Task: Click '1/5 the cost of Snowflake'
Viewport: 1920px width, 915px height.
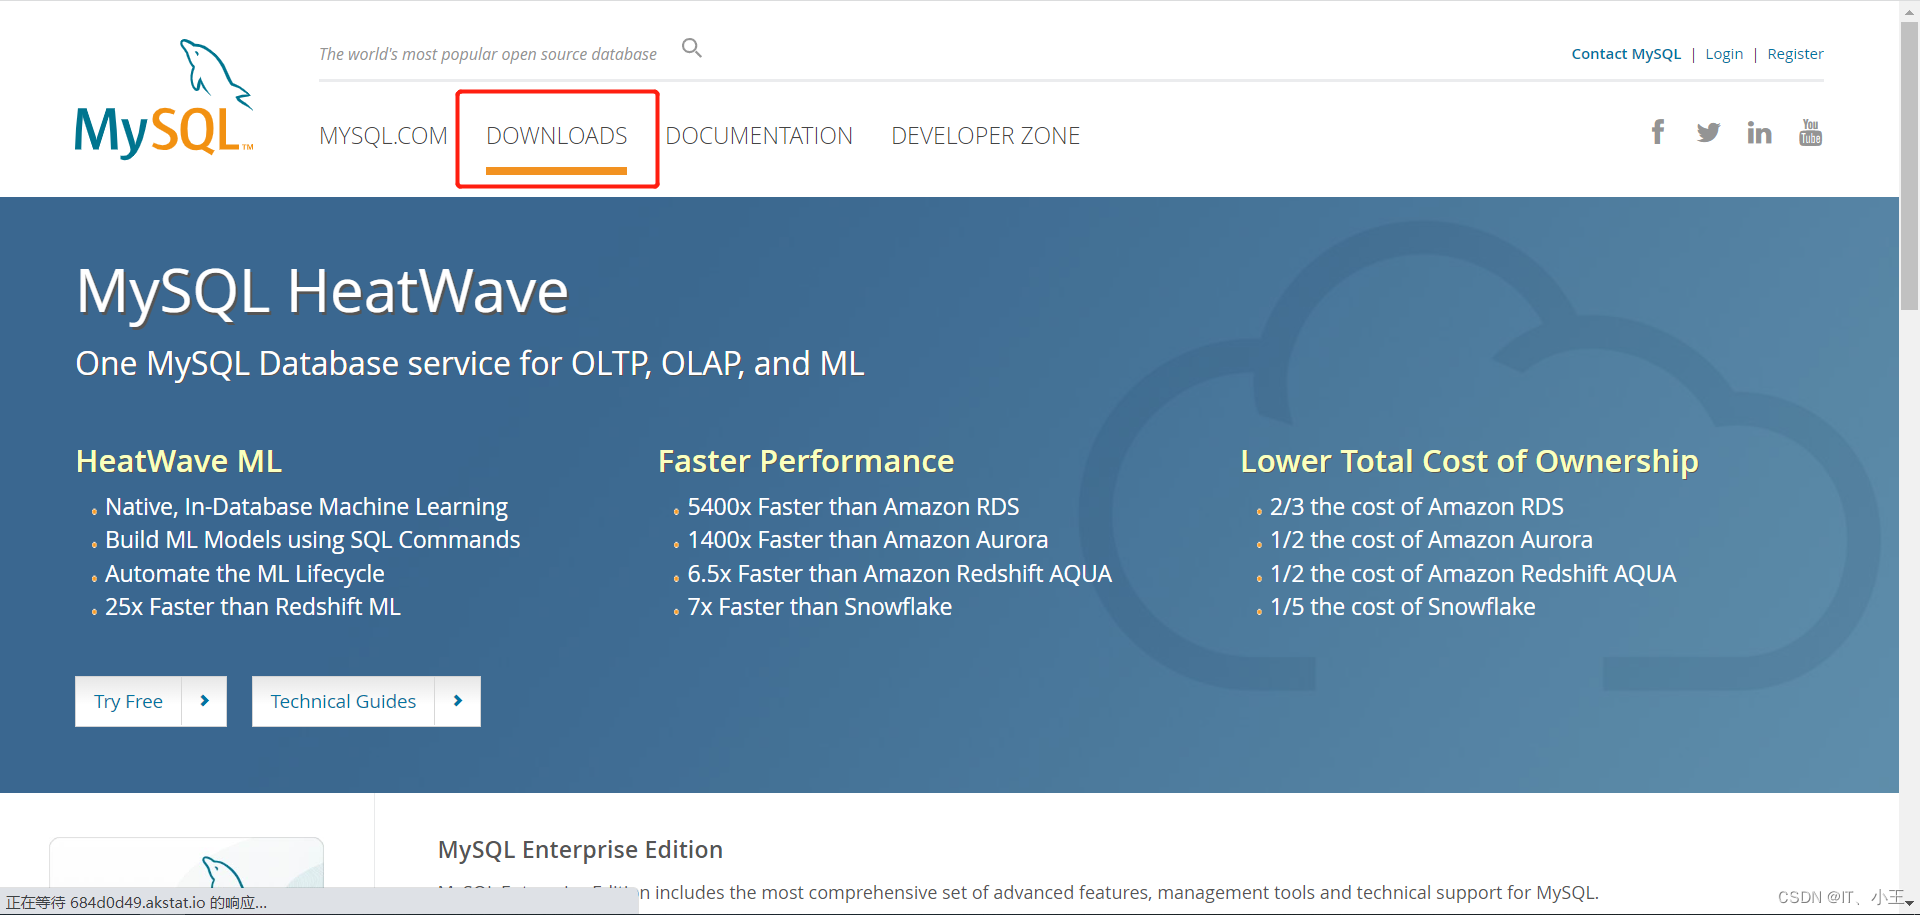Action: click(x=1402, y=607)
